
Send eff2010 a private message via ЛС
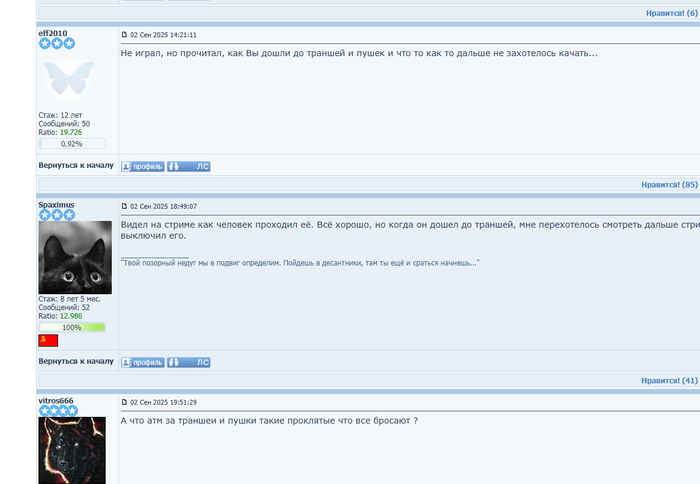pyautogui.click(x=189, y=167)
